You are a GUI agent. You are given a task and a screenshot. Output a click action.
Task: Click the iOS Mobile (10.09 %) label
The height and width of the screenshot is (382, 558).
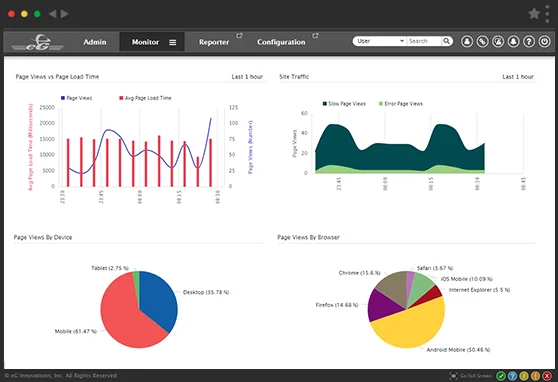click(467, 279)
